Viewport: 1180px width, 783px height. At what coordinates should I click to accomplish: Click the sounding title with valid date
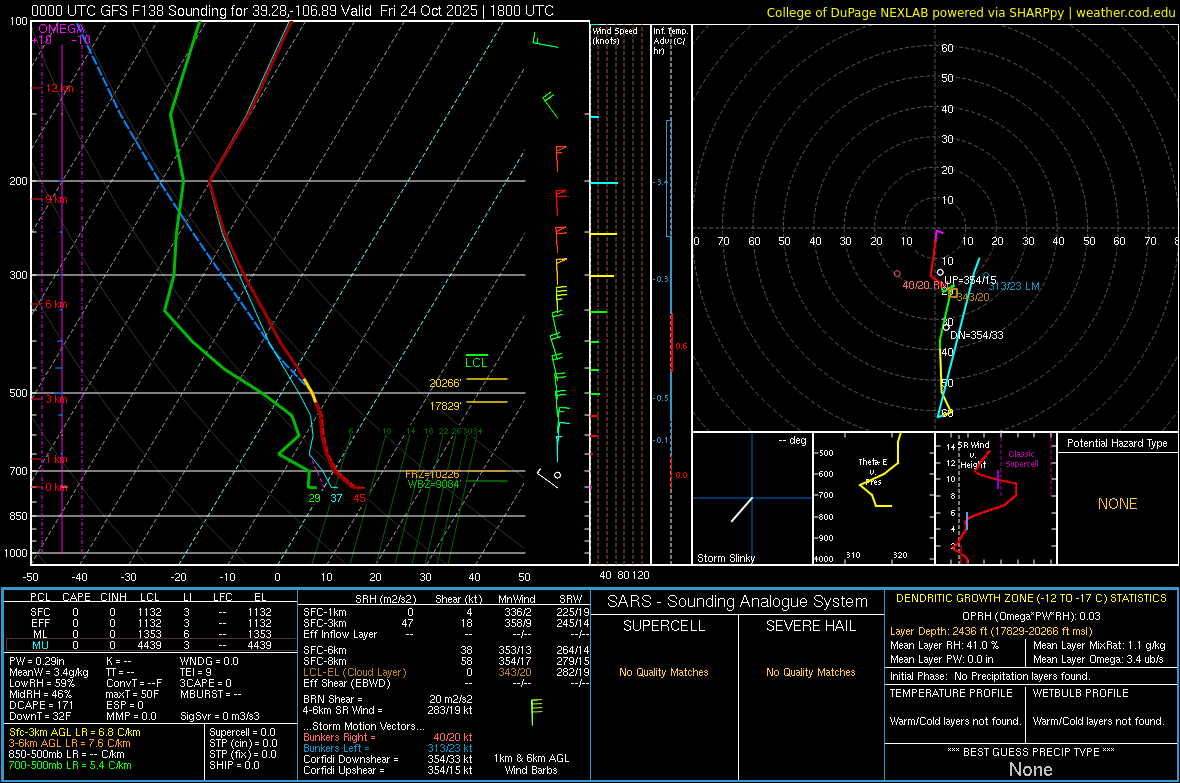pyautogui.click(x=293, y=11)
